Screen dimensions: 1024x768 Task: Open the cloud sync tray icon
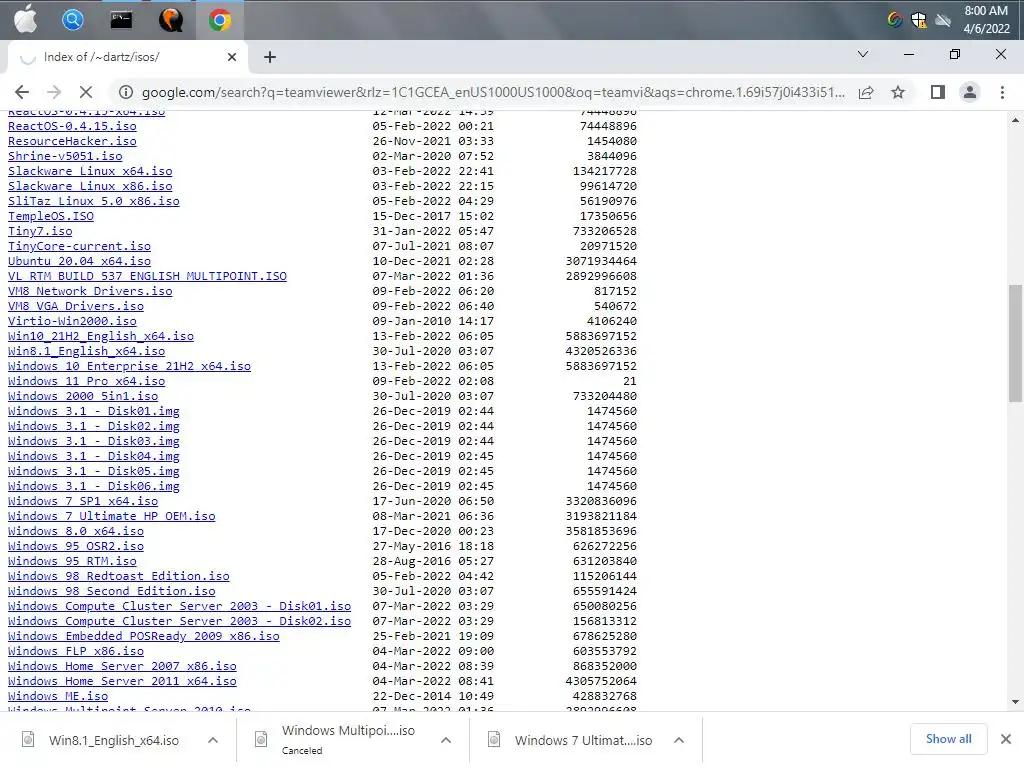943,20
